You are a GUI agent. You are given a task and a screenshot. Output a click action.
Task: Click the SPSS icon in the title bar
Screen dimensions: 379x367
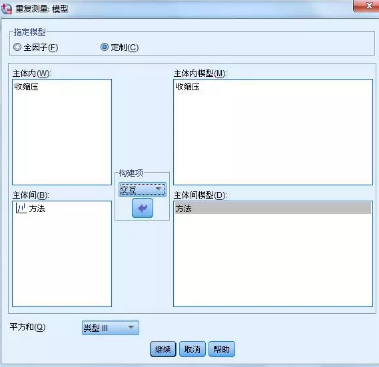(7, 9)
